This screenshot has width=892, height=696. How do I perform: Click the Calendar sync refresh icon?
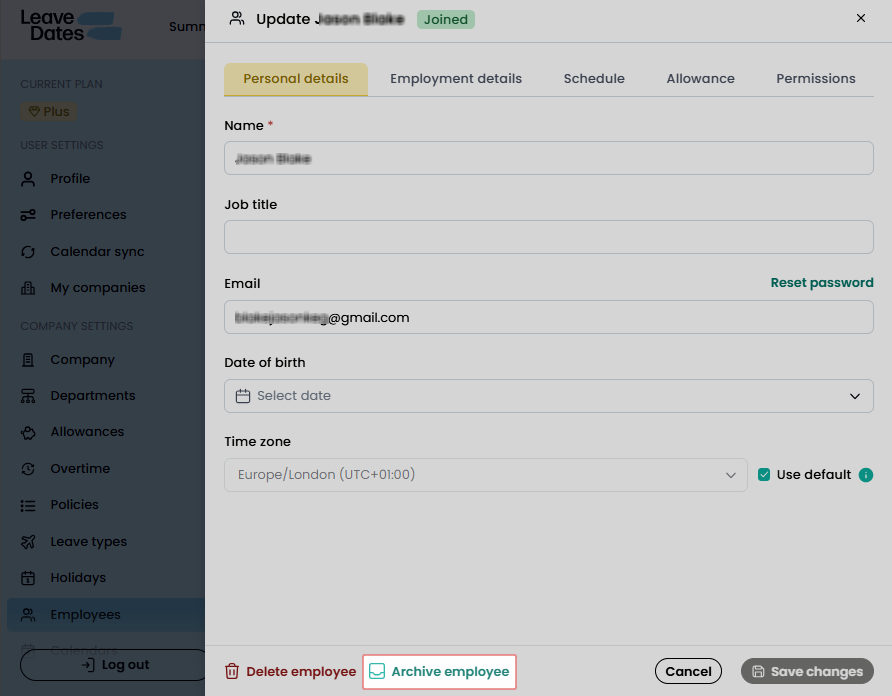(28, 252)
